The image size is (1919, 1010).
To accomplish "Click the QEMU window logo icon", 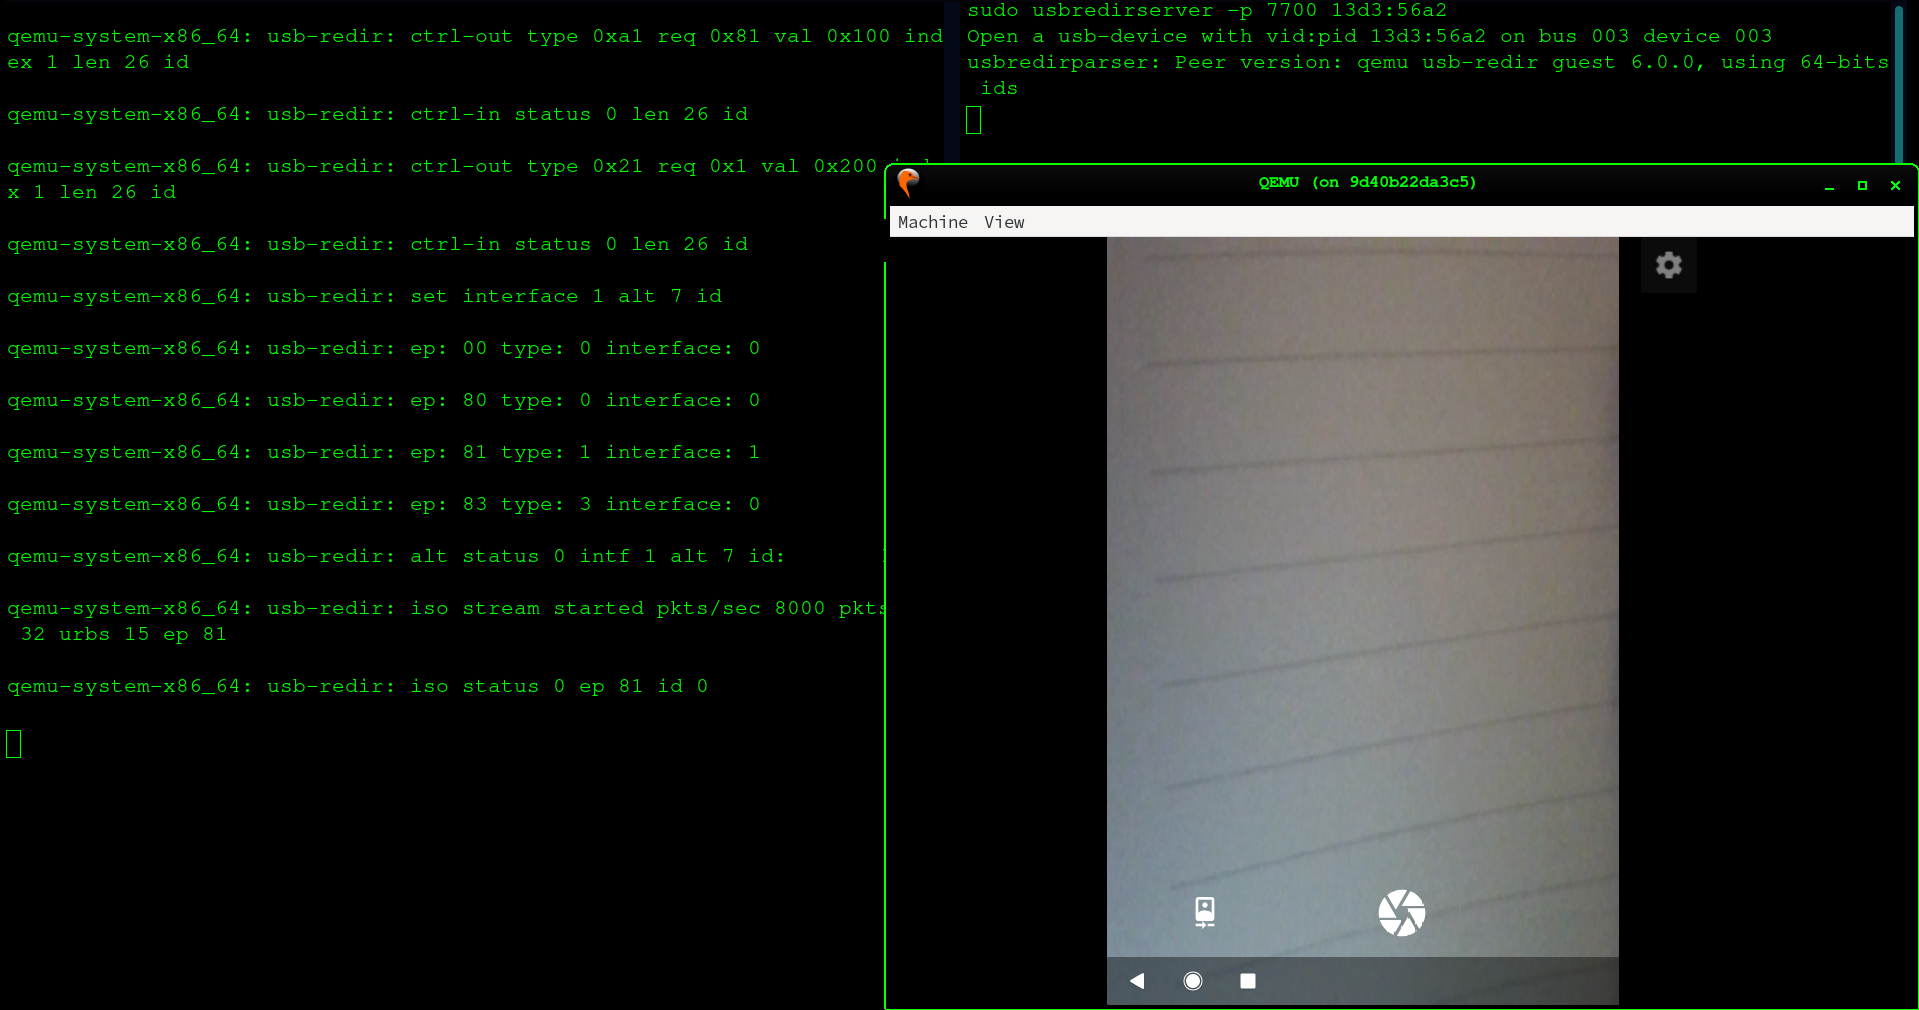I will (908, 183).
